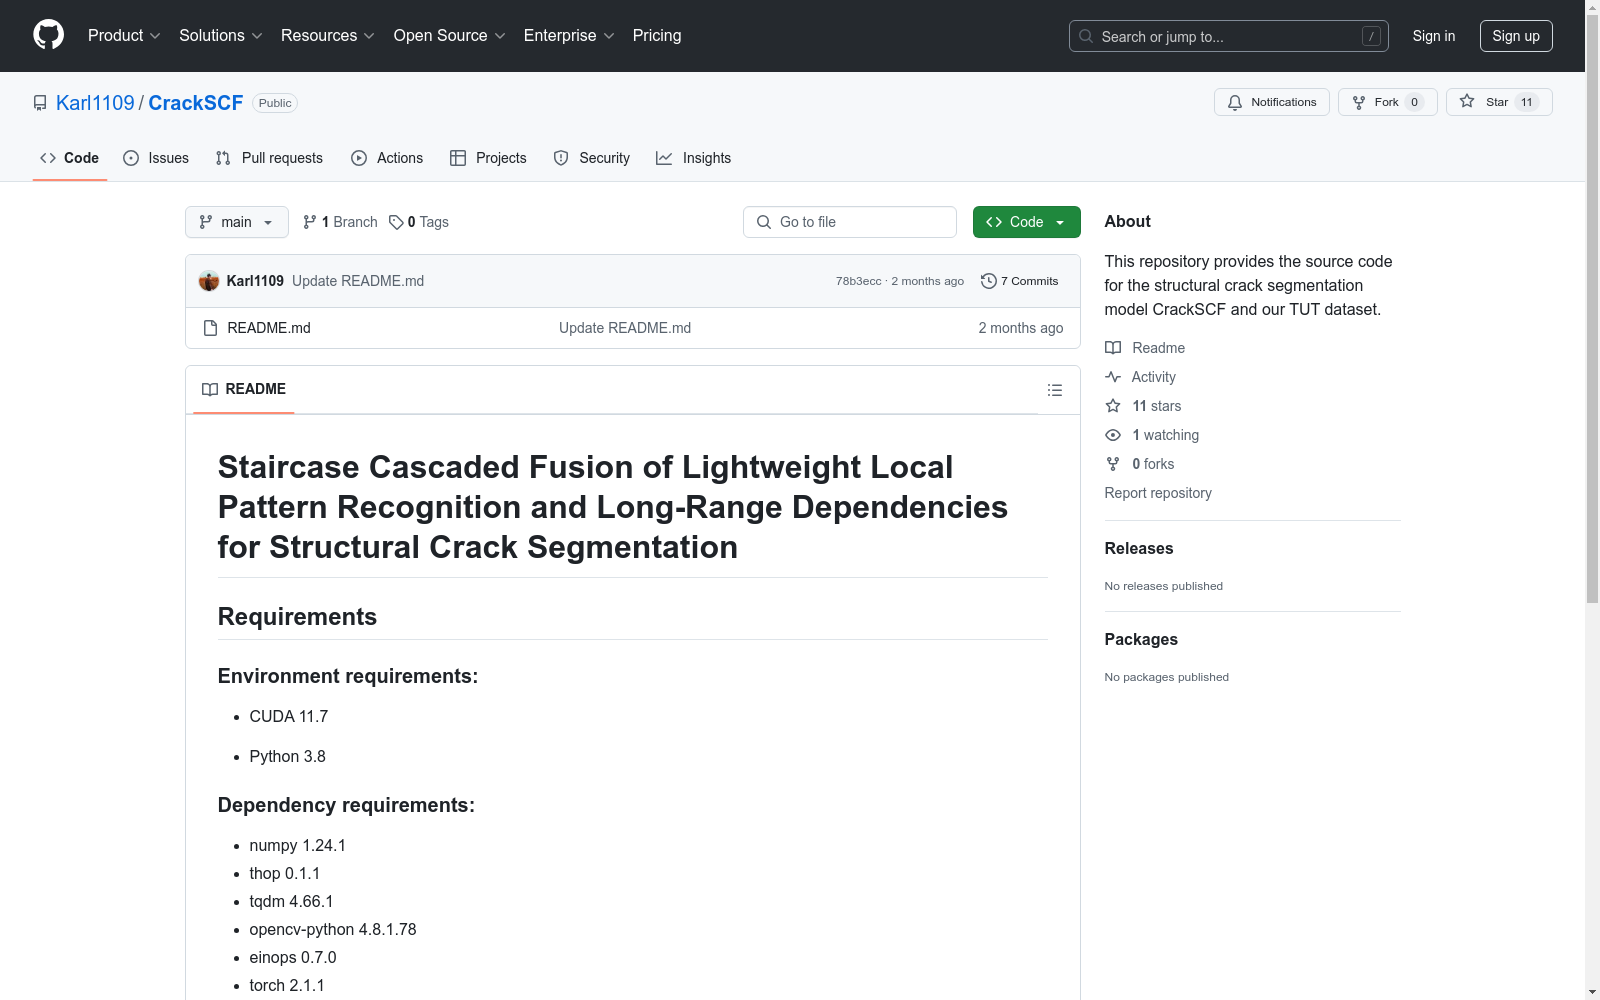Open the README outline list icon

click(1055, 390)
